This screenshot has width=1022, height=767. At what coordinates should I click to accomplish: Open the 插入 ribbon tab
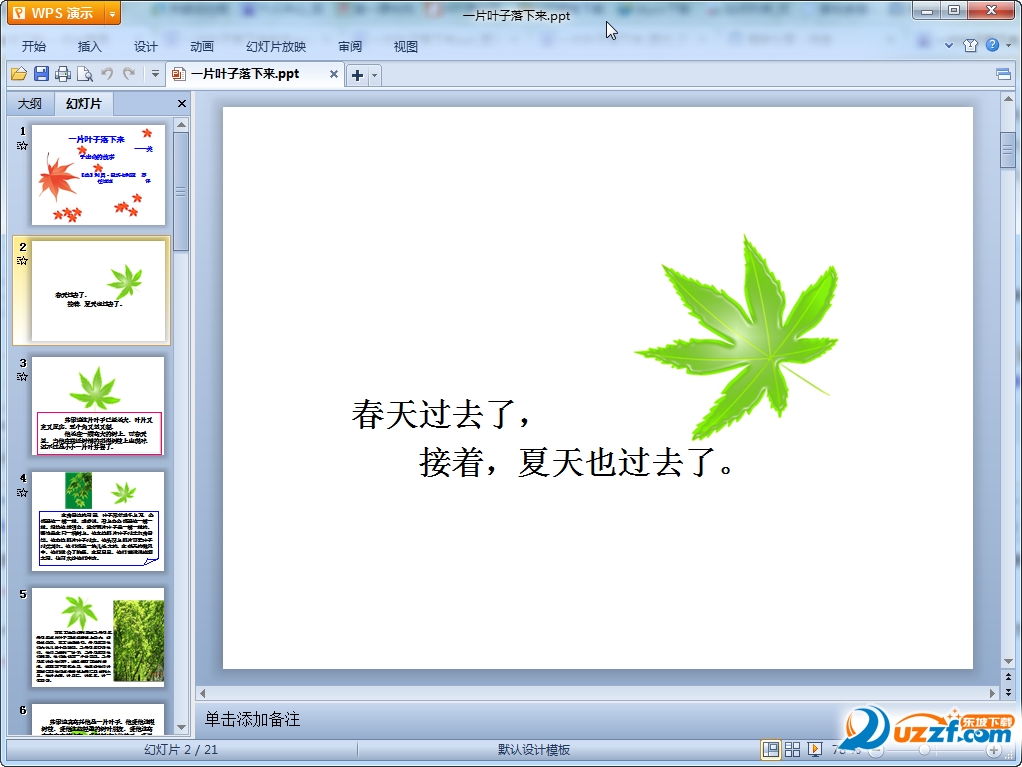[x=89, y=46]
